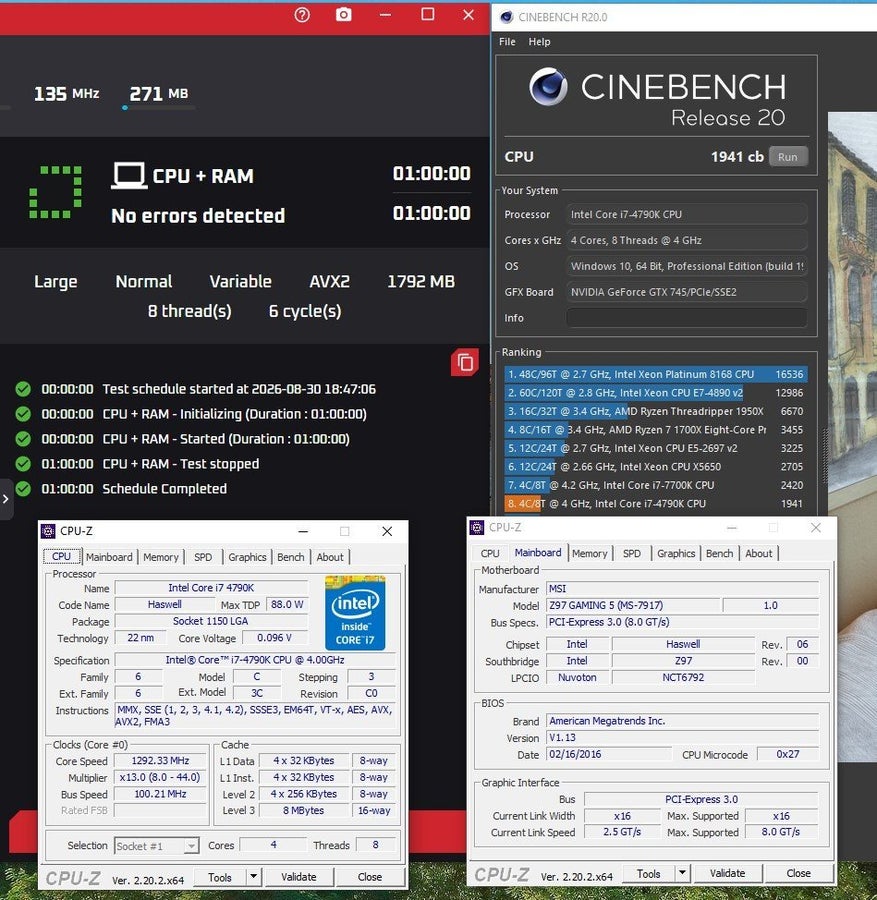Select the Xeon E7-4890 v2 ranking row
877x900 pixels.
coord(655,393)
